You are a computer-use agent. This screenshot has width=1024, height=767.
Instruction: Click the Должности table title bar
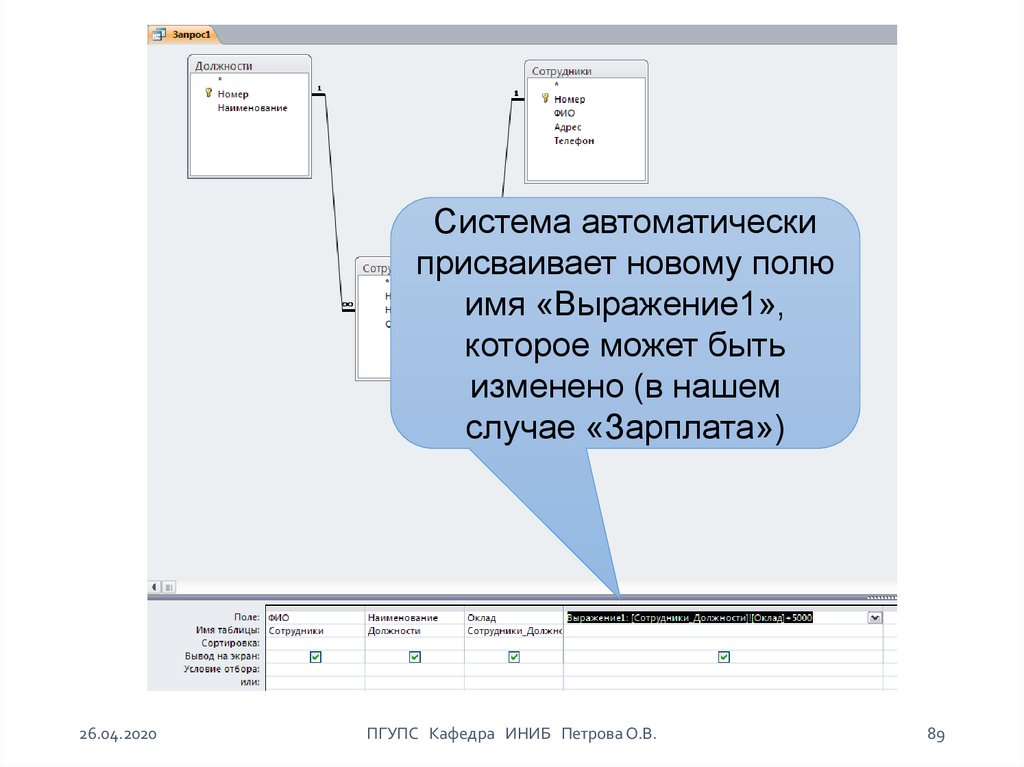[249, 65]
